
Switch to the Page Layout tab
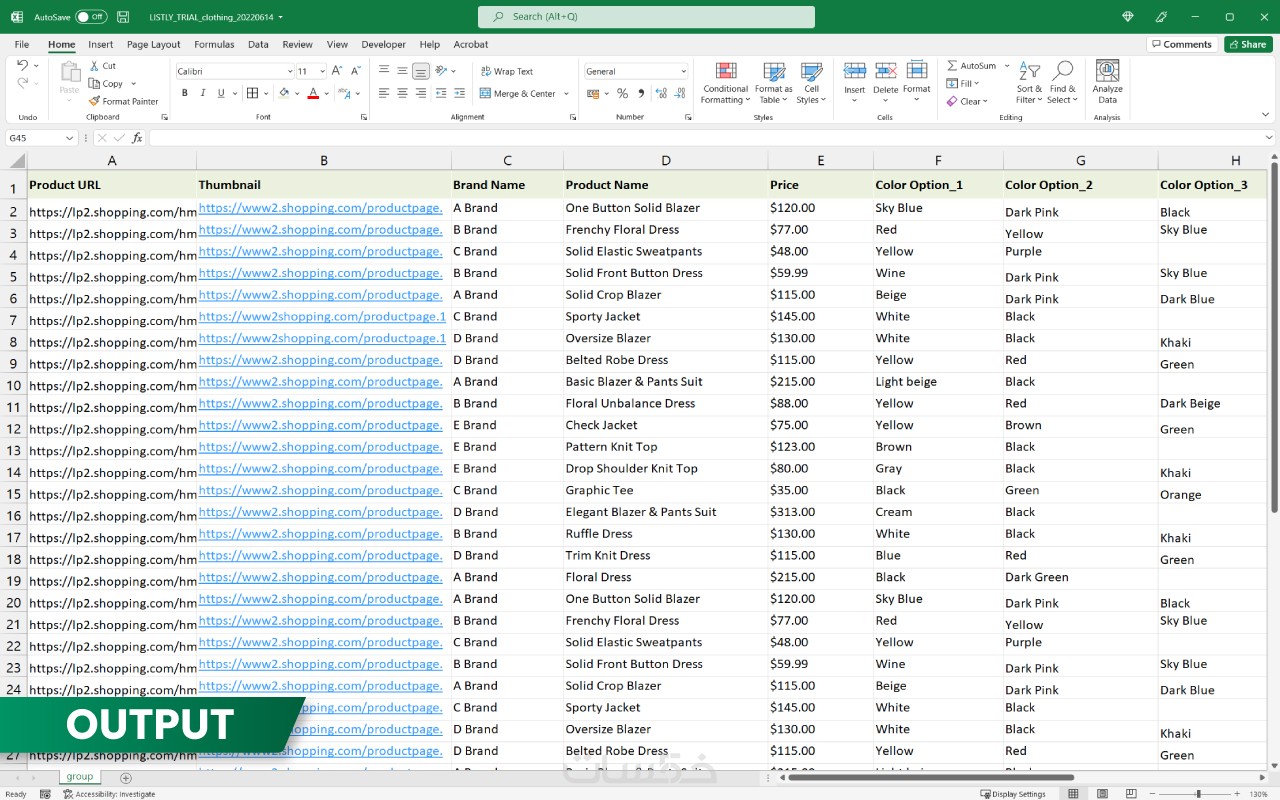(153, 44)
